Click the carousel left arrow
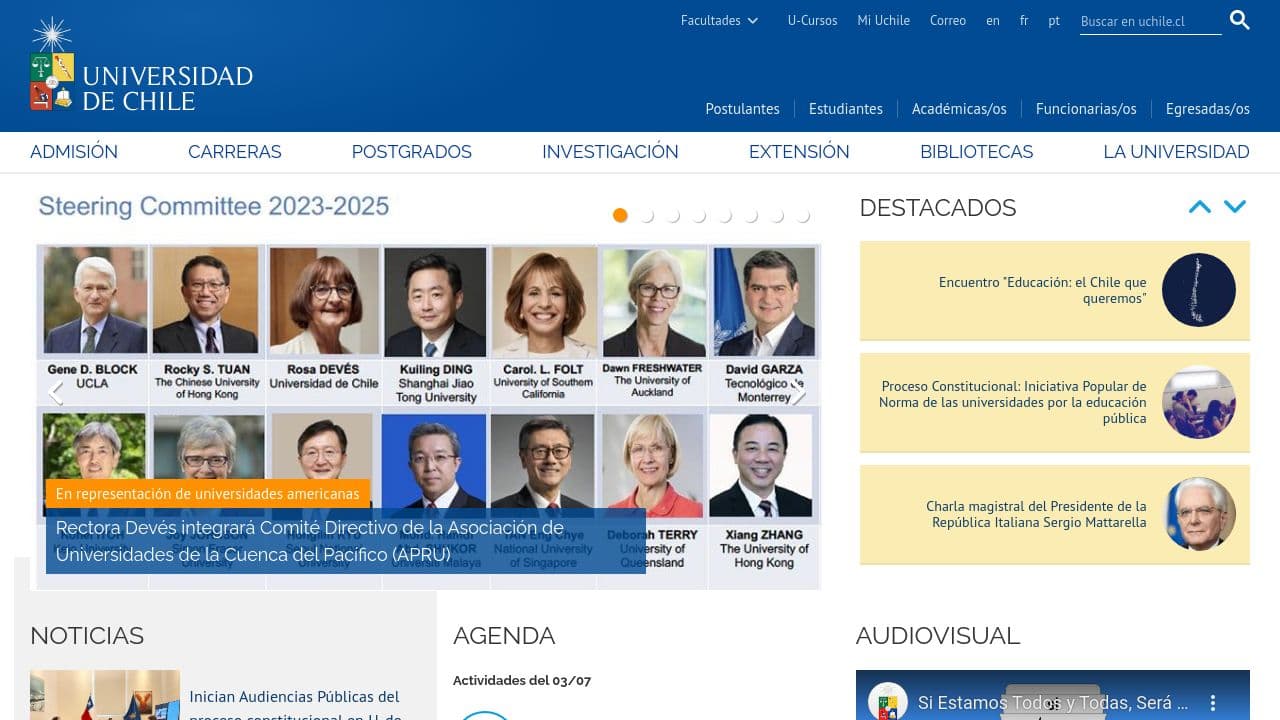This screenshot has height=720, width=1280. [56, 393]
